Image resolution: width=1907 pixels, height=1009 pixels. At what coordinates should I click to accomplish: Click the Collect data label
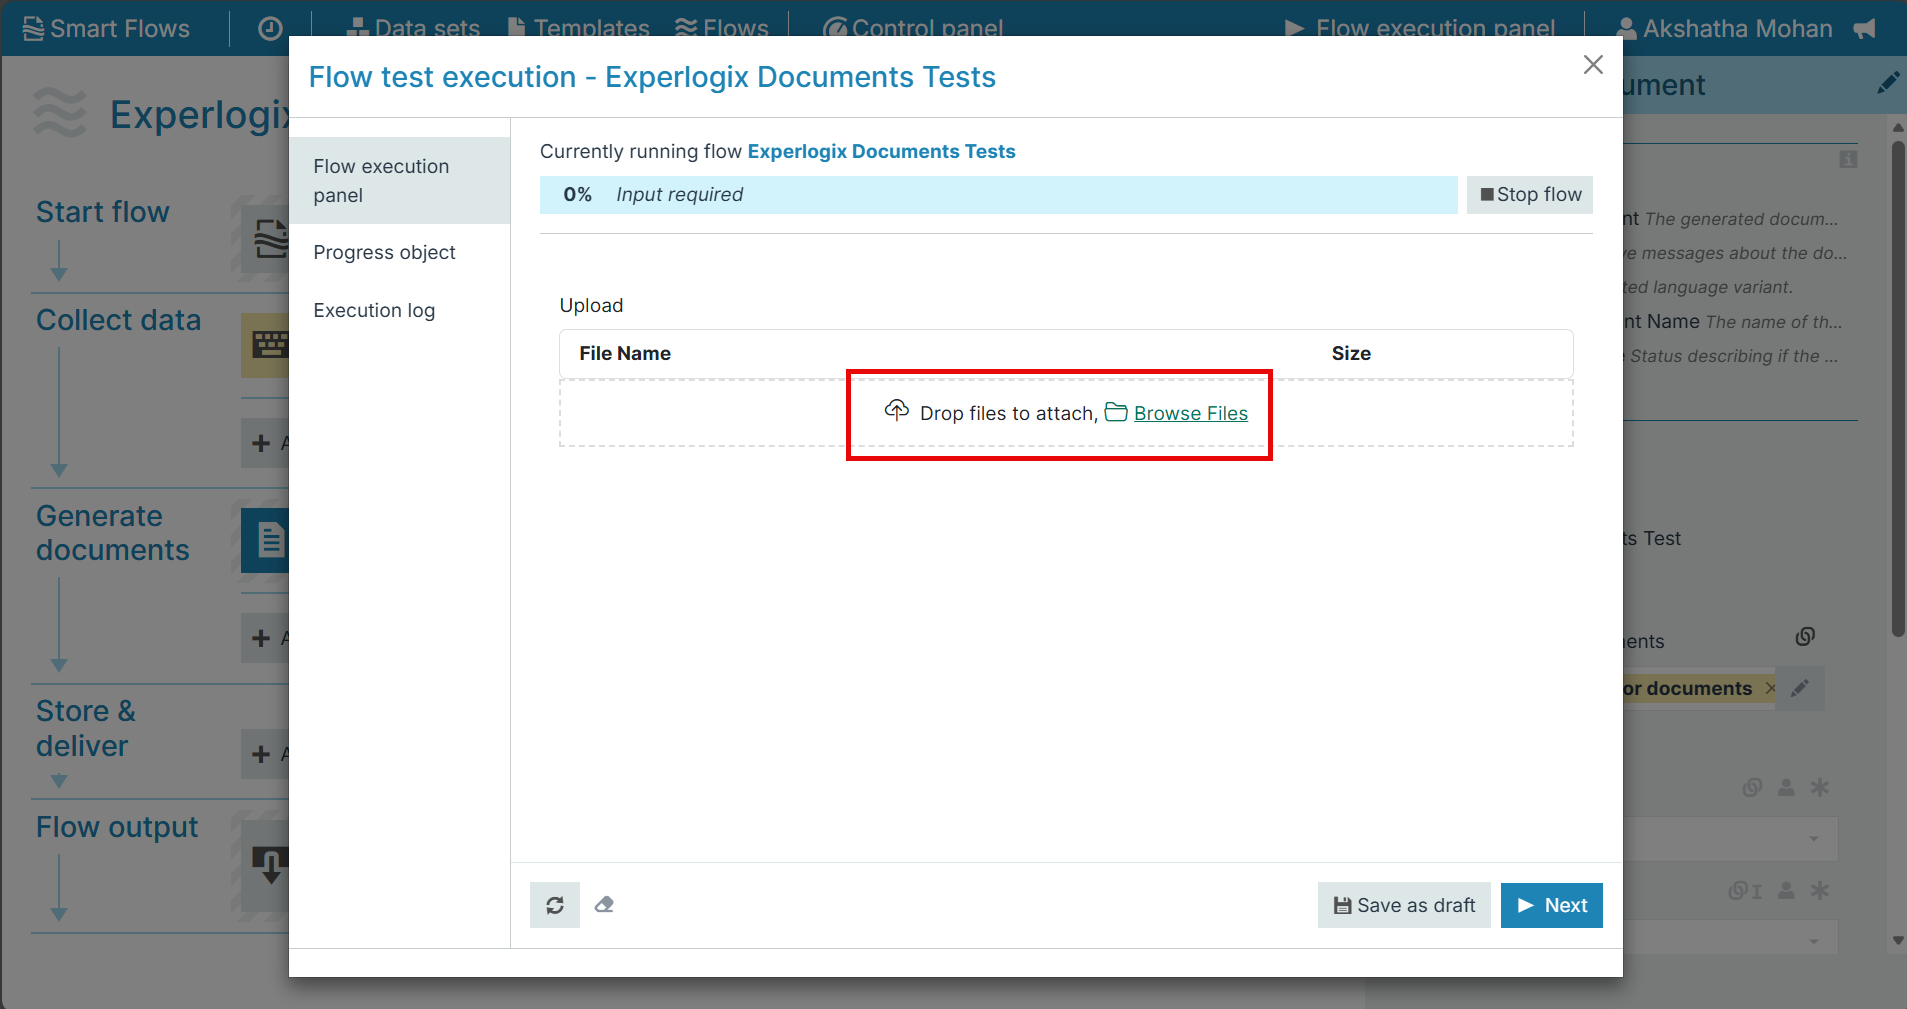point(119,320)
